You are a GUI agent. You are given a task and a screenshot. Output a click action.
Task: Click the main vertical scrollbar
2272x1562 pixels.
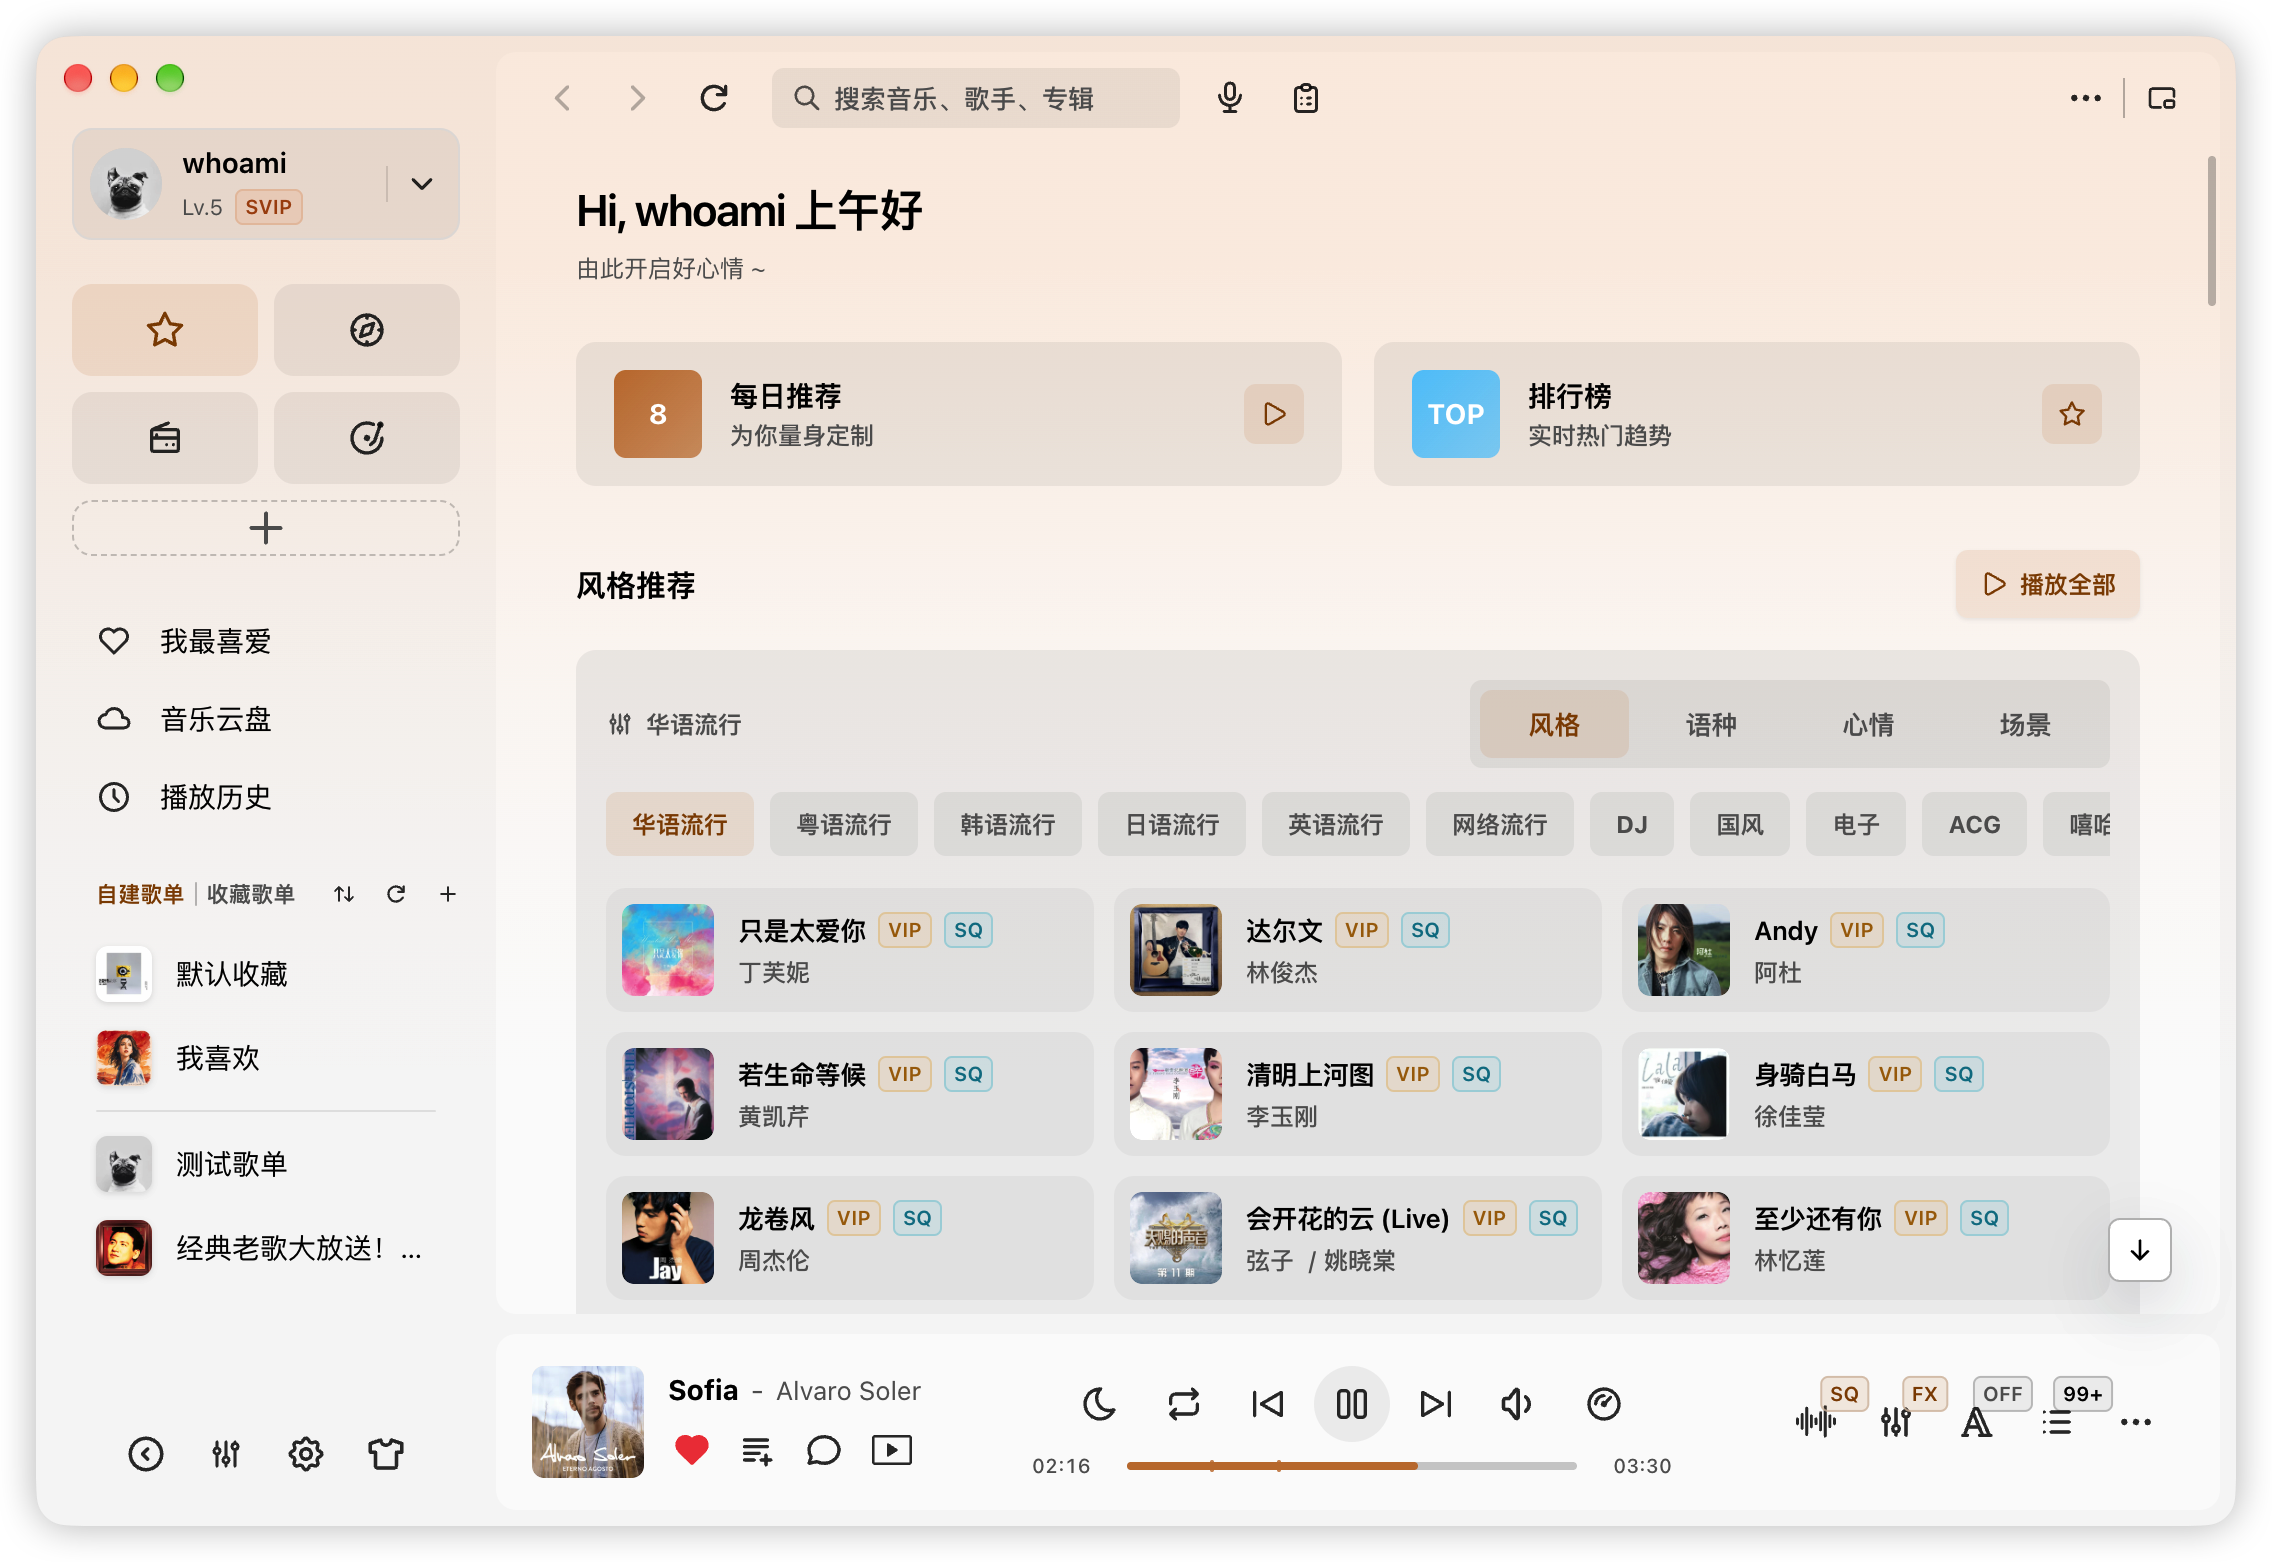[2212, 230]
